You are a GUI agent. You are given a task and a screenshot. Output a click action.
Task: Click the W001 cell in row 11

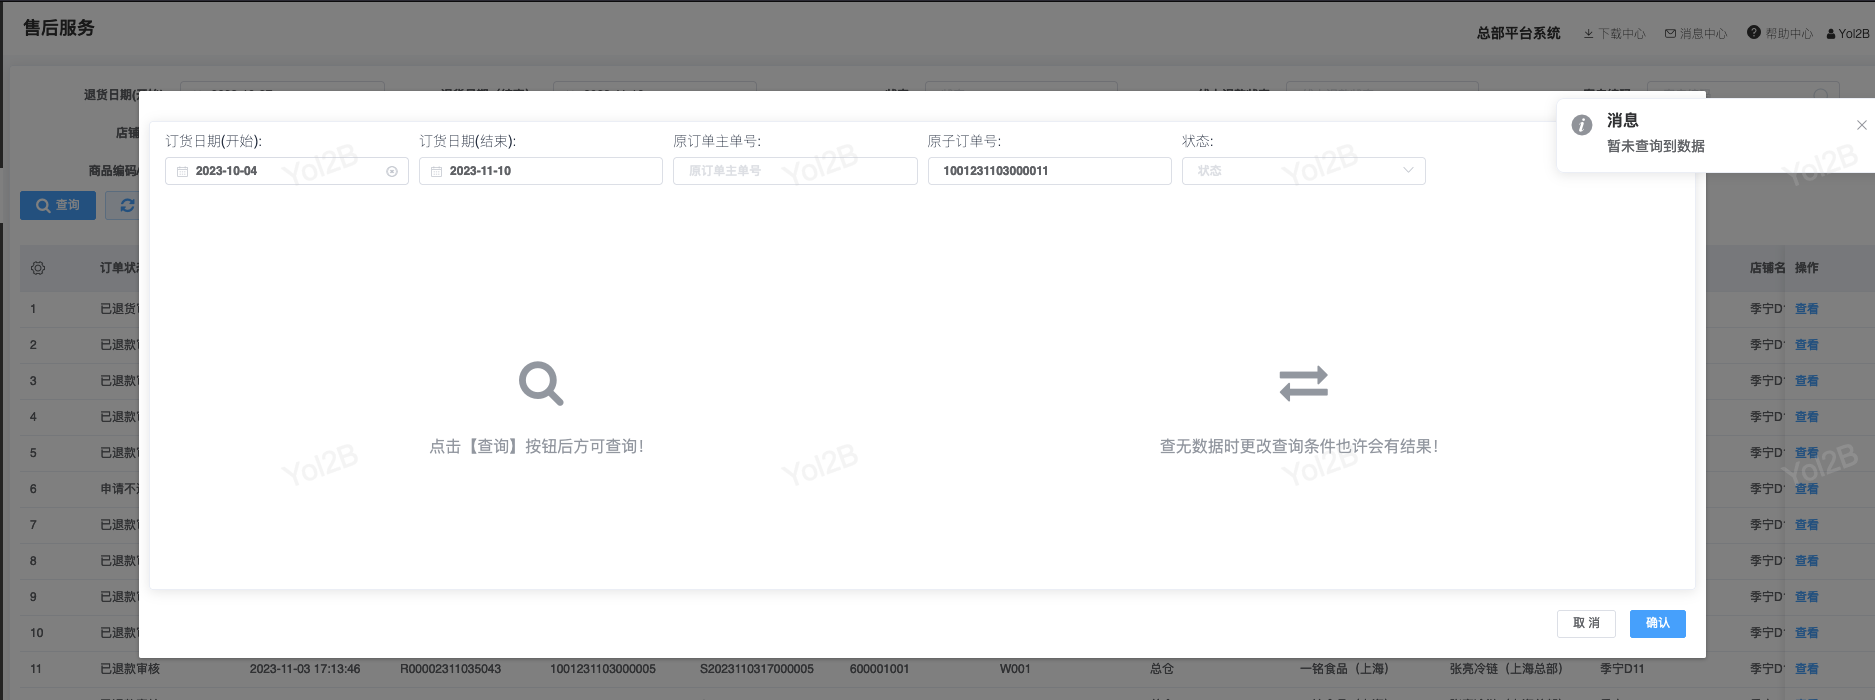[x=1014, y=669]
